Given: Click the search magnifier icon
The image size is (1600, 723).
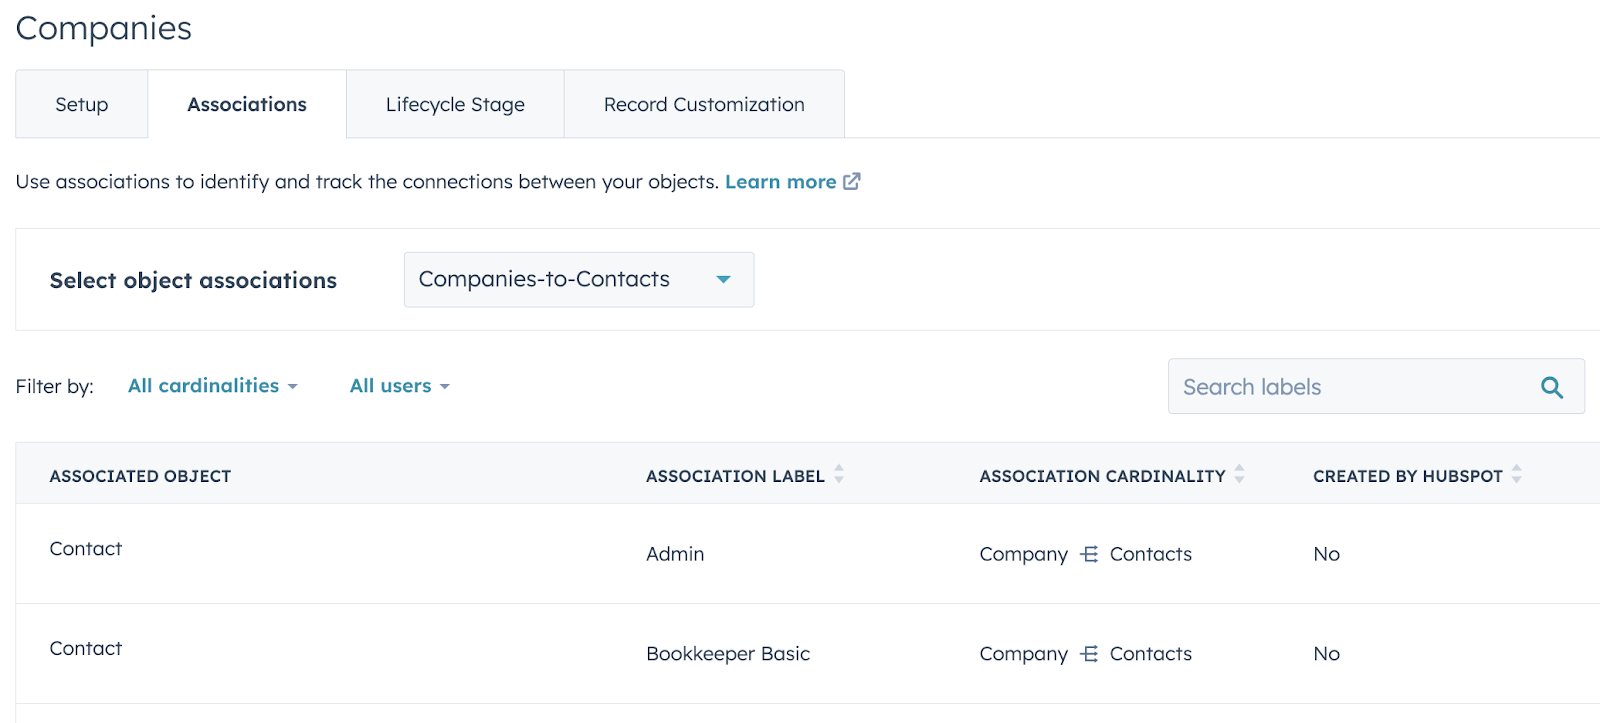Looking at the screenshot, I should (1551, 387).
